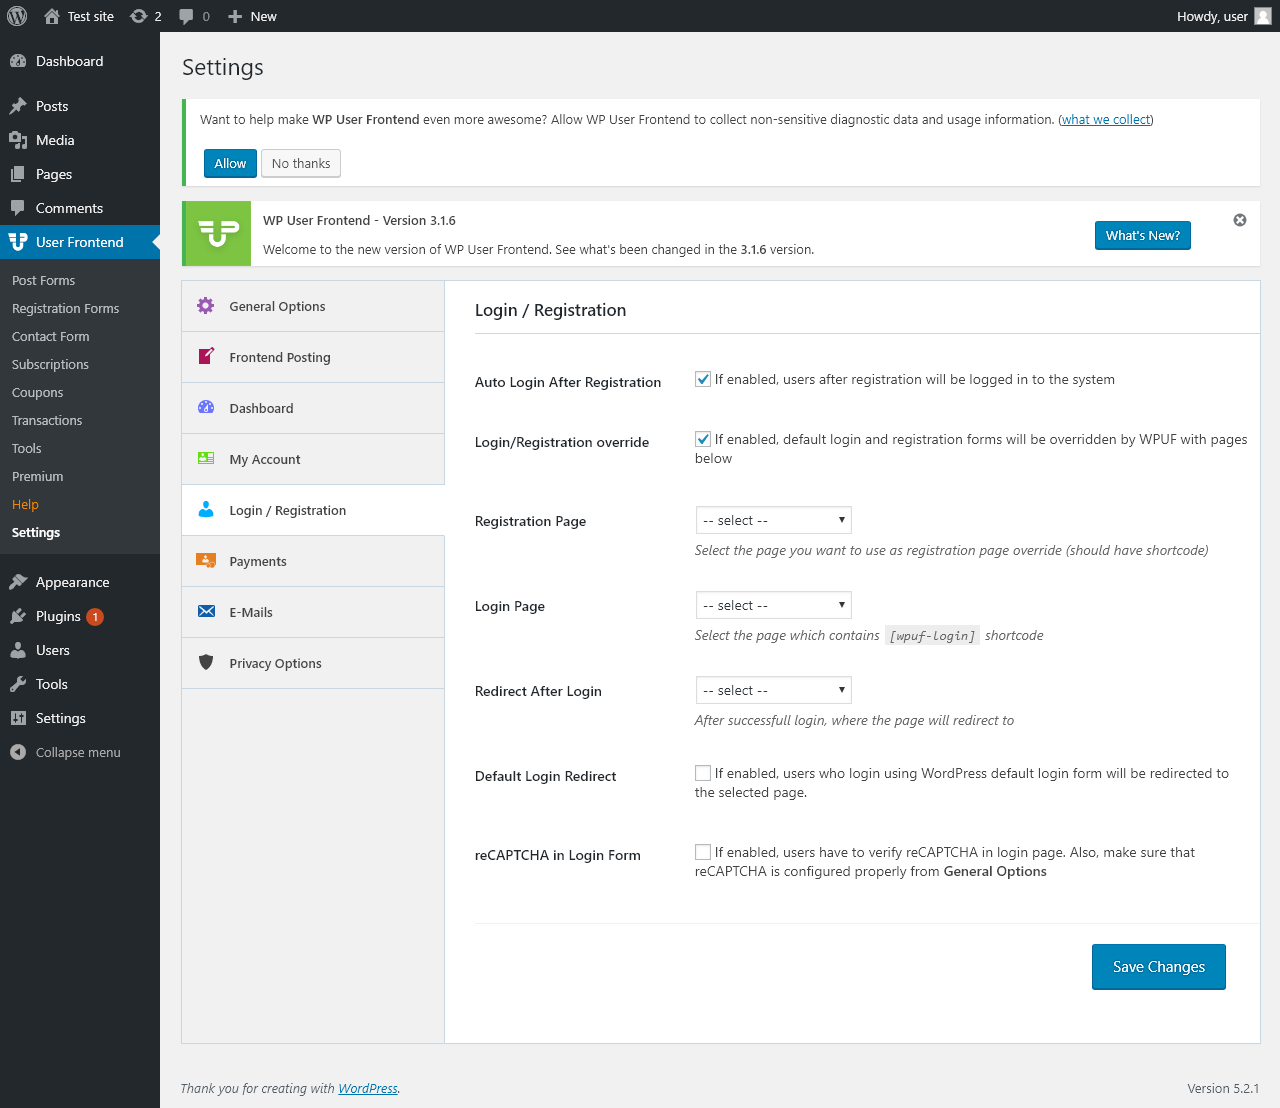1280x1108 pixels.
Task: Enable Default Login Redirect checkbox
Action: tap(703, 773)
